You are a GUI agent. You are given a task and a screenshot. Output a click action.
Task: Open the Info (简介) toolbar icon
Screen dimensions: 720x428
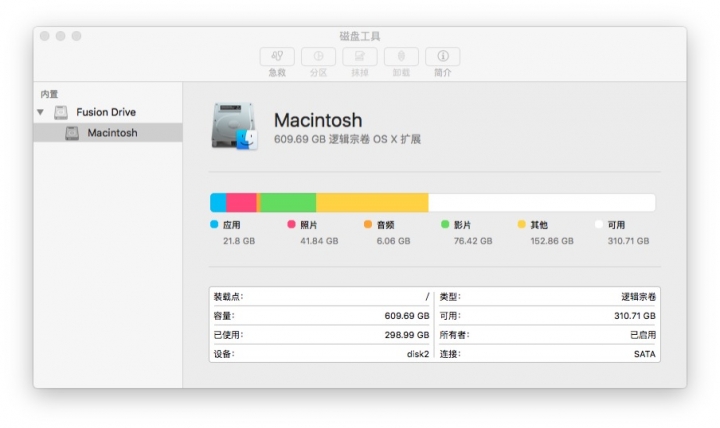443,56
